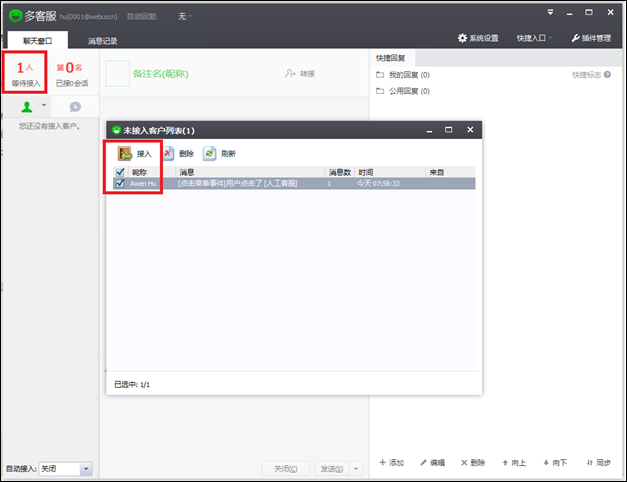This screenshot has width=627, height=482.
Task: Minimize the 未接入客户列表 window
Action: tap(429, 130)
